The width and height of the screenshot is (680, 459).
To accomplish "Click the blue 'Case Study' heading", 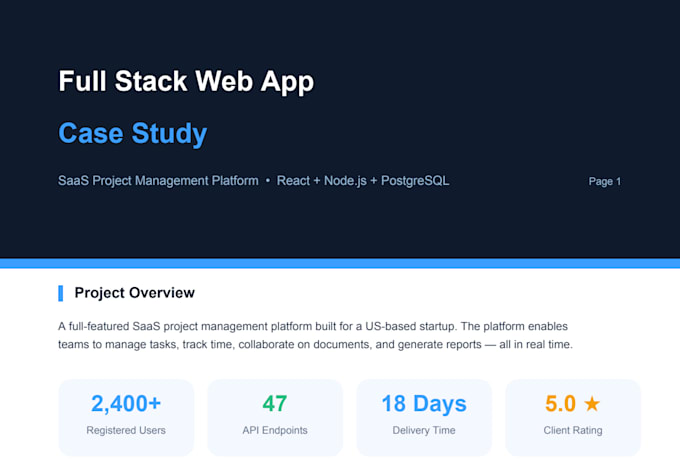I will tap(133, 133).
